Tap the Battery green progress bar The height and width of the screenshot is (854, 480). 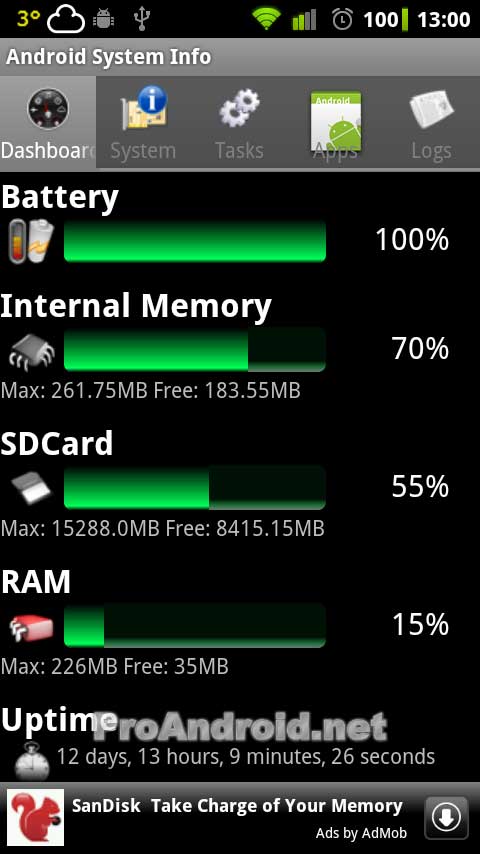point(195,241)
